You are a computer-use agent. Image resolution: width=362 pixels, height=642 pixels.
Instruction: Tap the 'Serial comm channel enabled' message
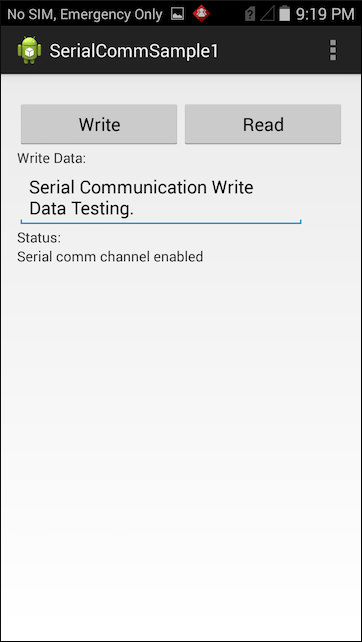tap(110, 257)
